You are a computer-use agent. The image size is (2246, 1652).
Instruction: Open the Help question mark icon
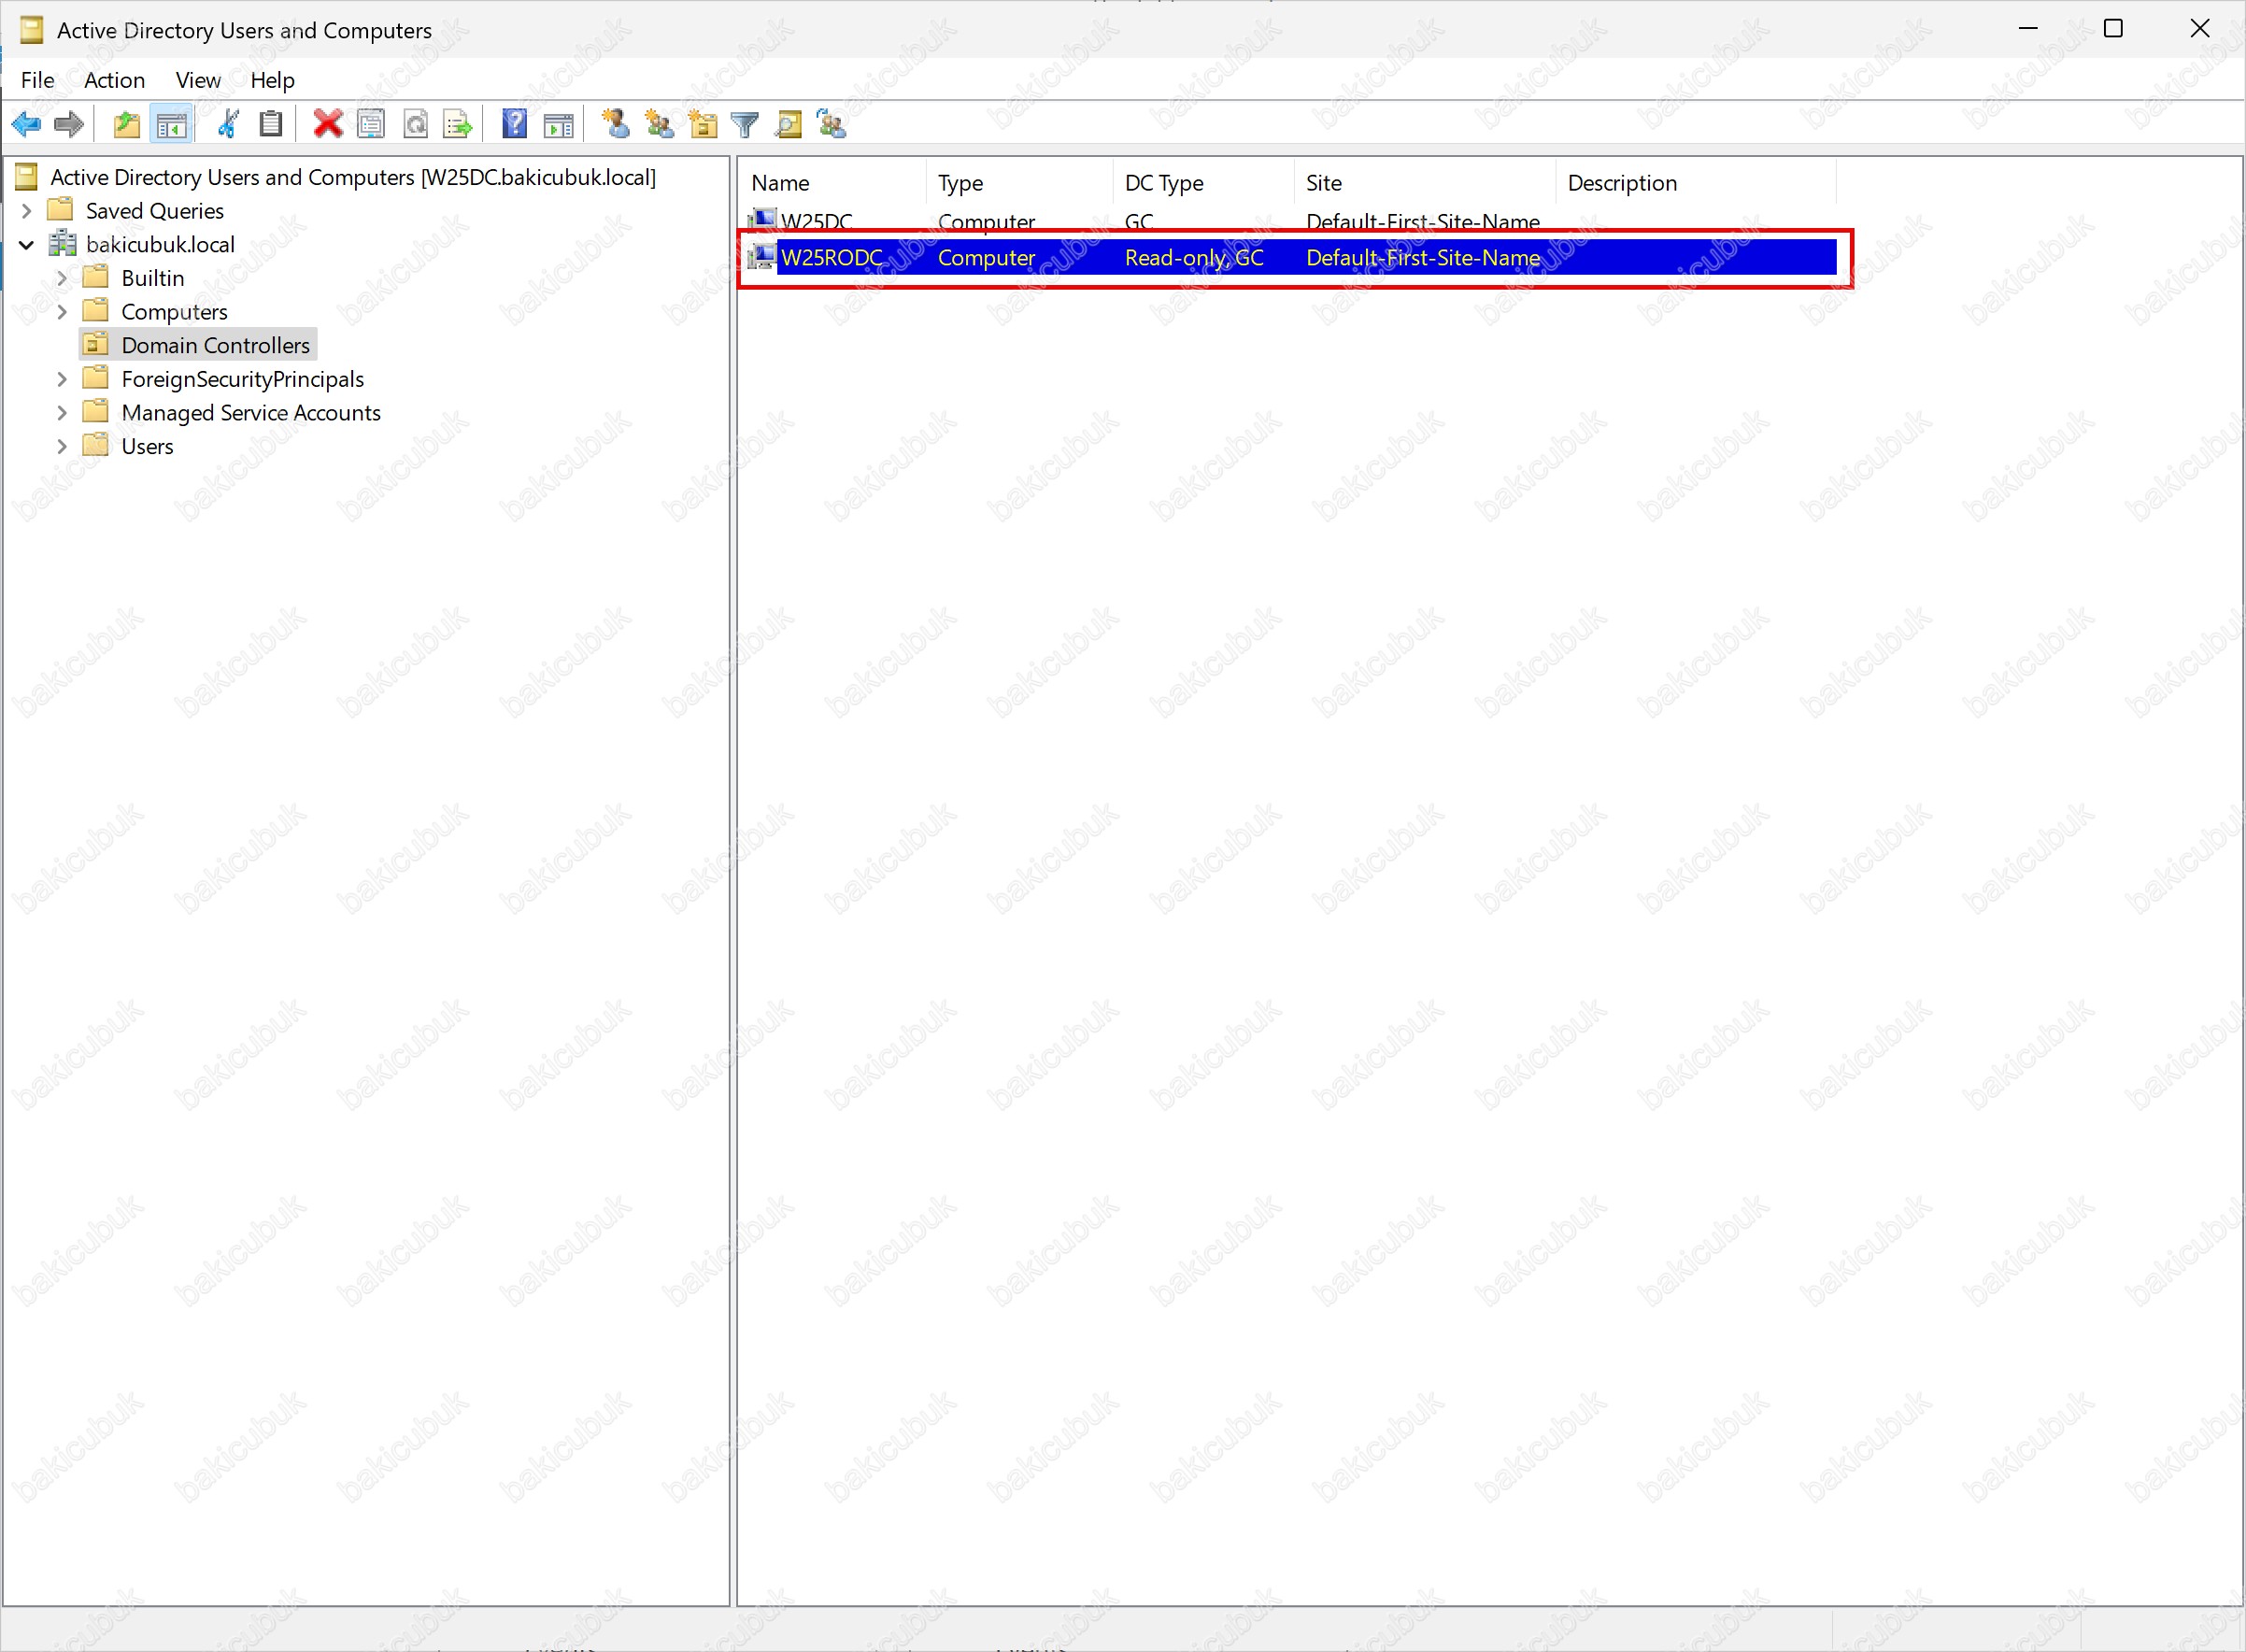514,124
